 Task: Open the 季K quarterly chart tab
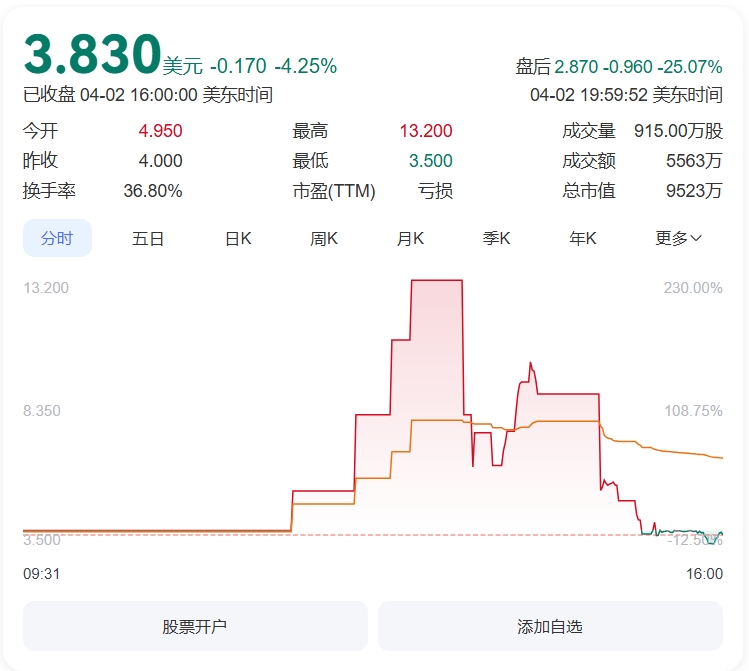[497, 238]
